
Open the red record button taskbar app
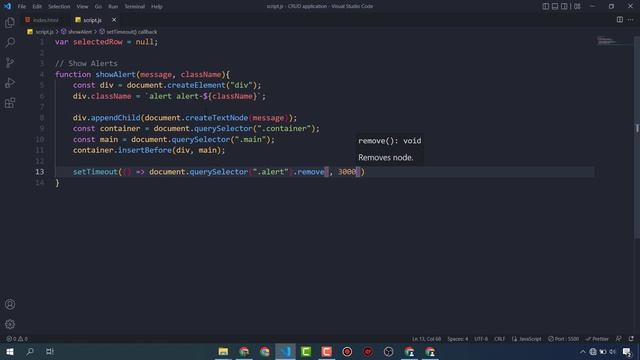tap(347, 351)
